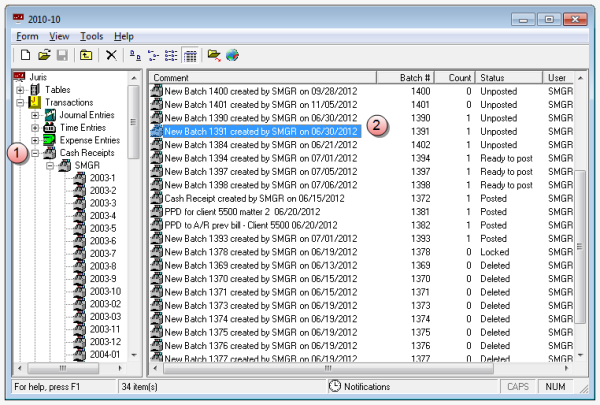Image resolution: width=600 pixels, height=405 pixels.
Task: Click the period icon beside 2003-5
Action: point(80,229)
